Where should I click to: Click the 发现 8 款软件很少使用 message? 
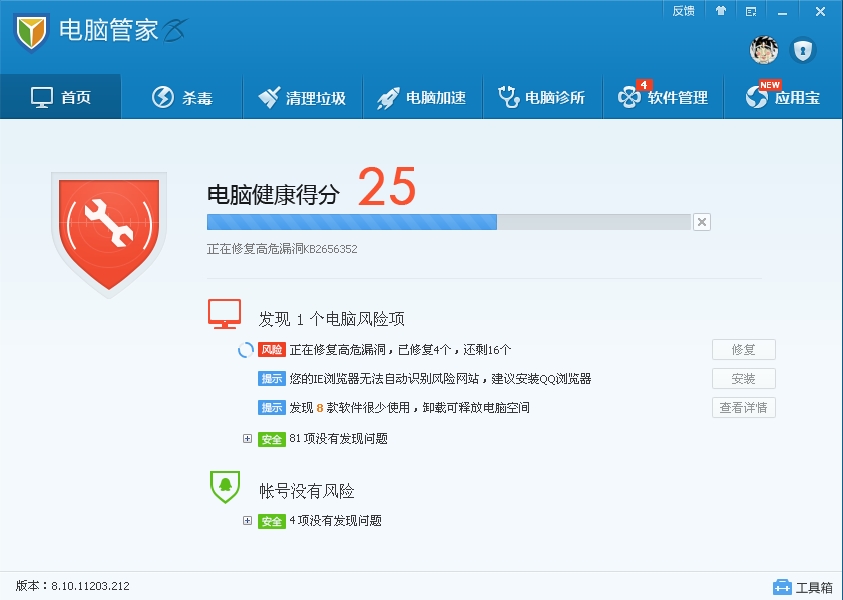[410, 408]
